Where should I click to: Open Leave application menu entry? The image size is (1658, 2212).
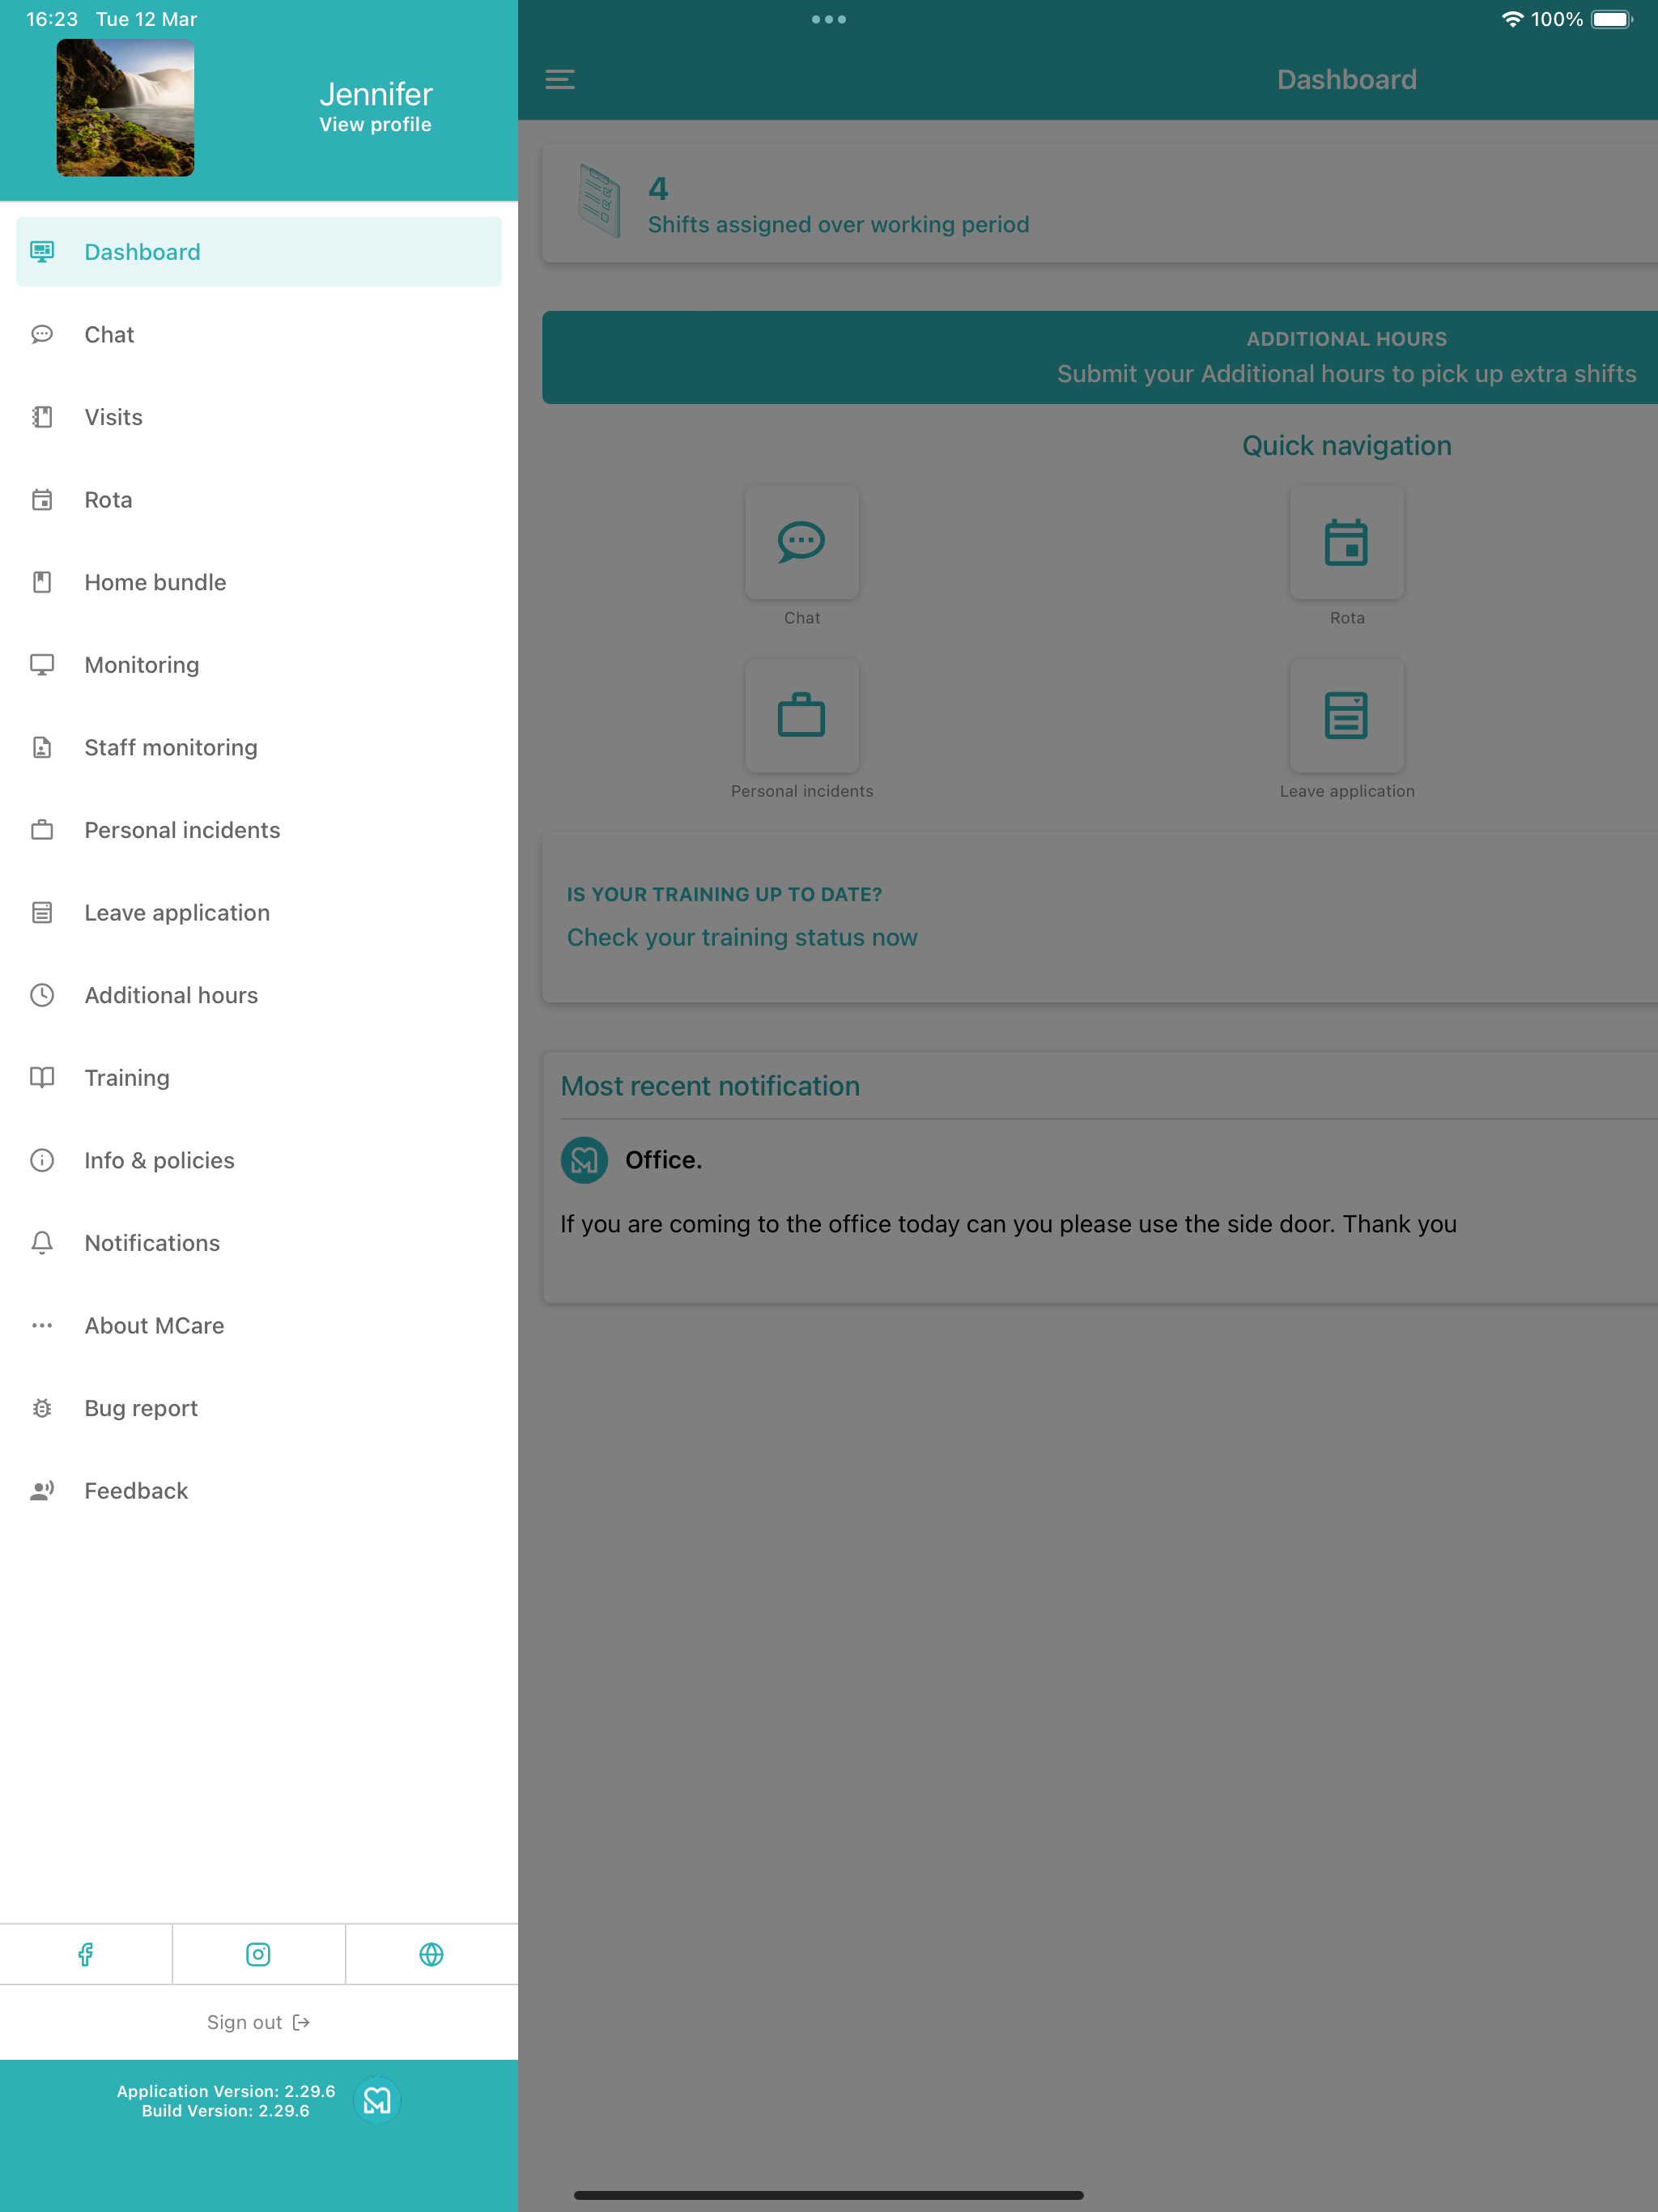click(259, 912)
